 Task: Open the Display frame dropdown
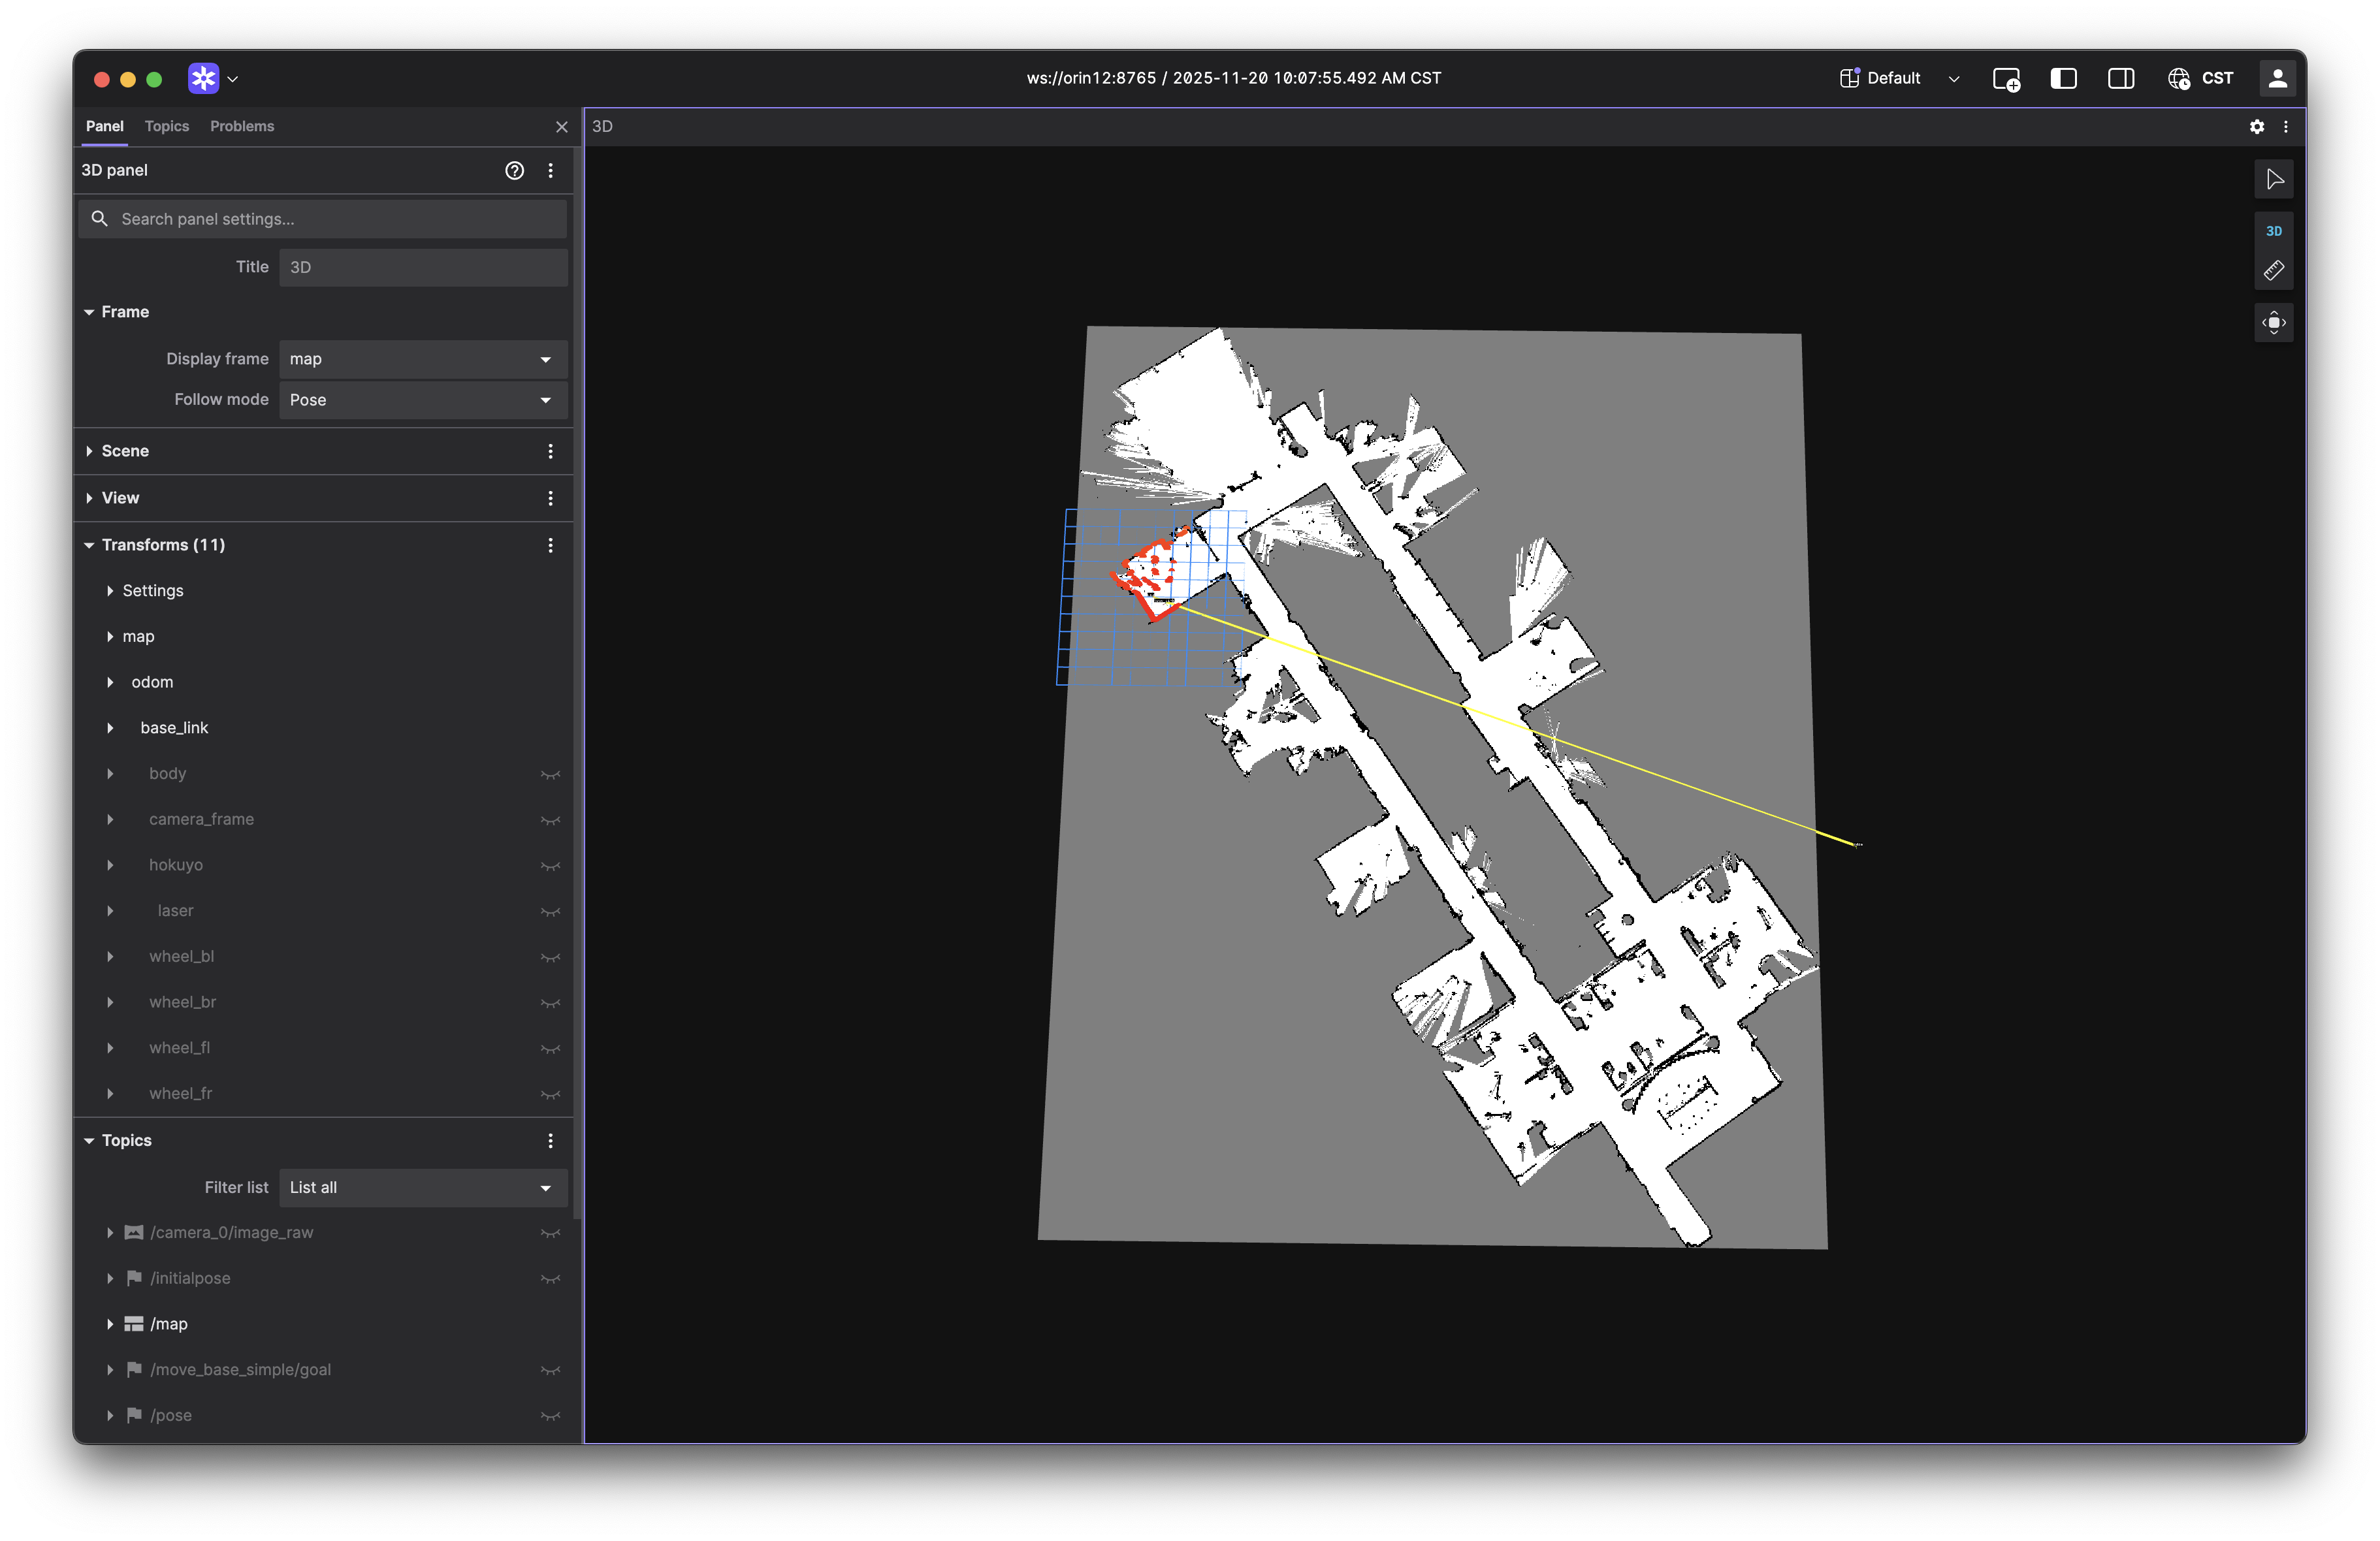pos(422,359)
